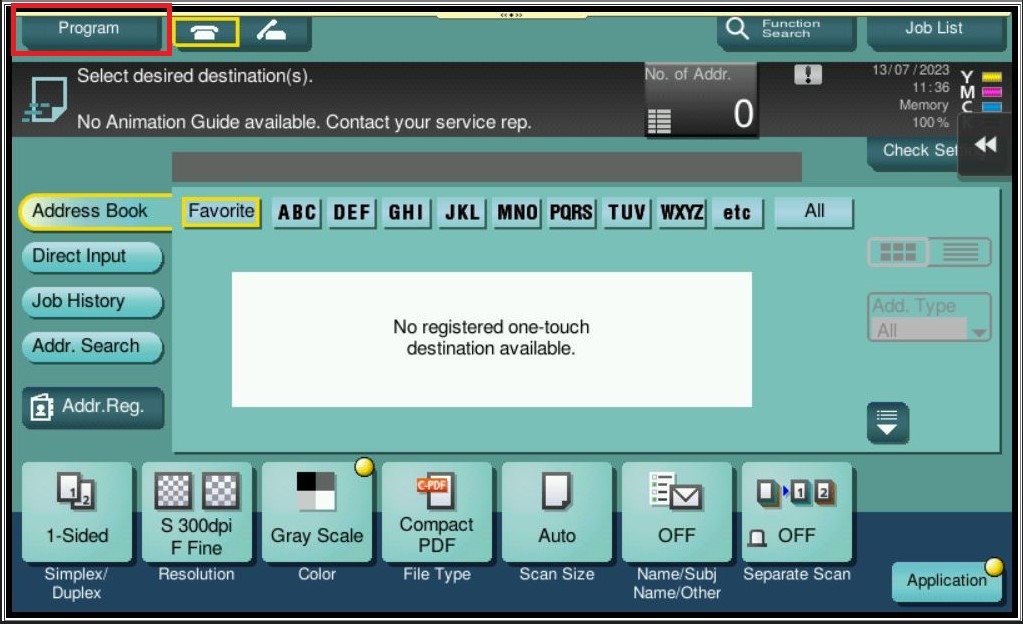Image resolution: width=1023 pixels, height=624 pixels.
Task: Select the Direct Input tab
Action: pos(90,256)
